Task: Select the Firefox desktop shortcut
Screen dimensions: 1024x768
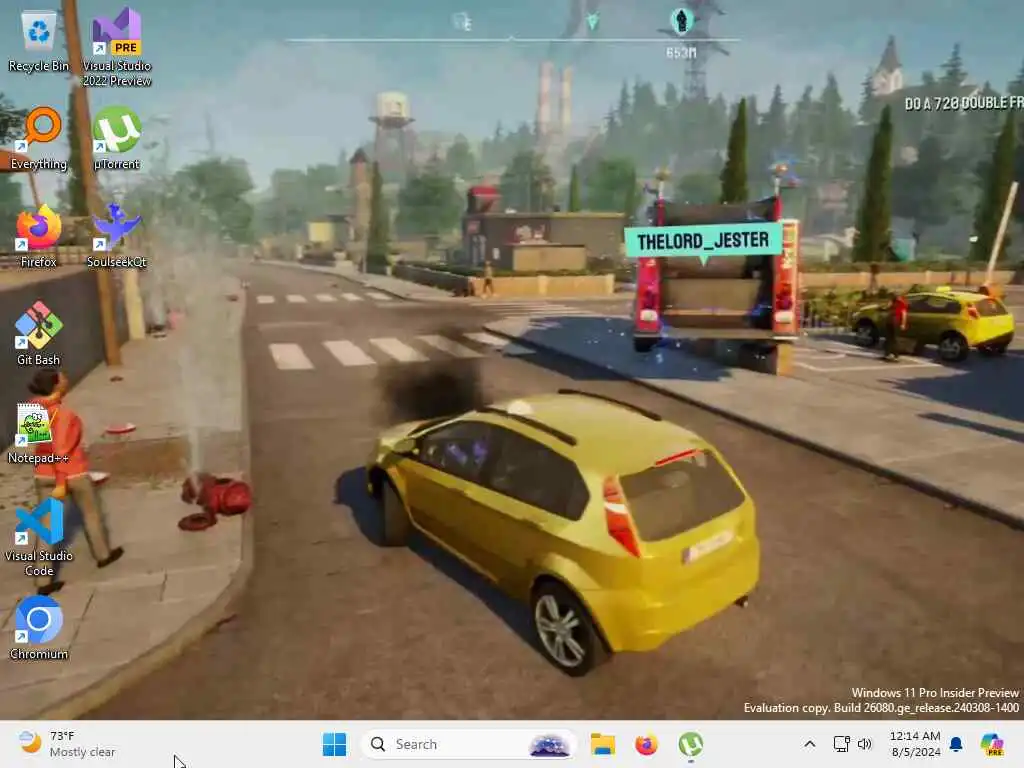Action: tap(39, 236)
